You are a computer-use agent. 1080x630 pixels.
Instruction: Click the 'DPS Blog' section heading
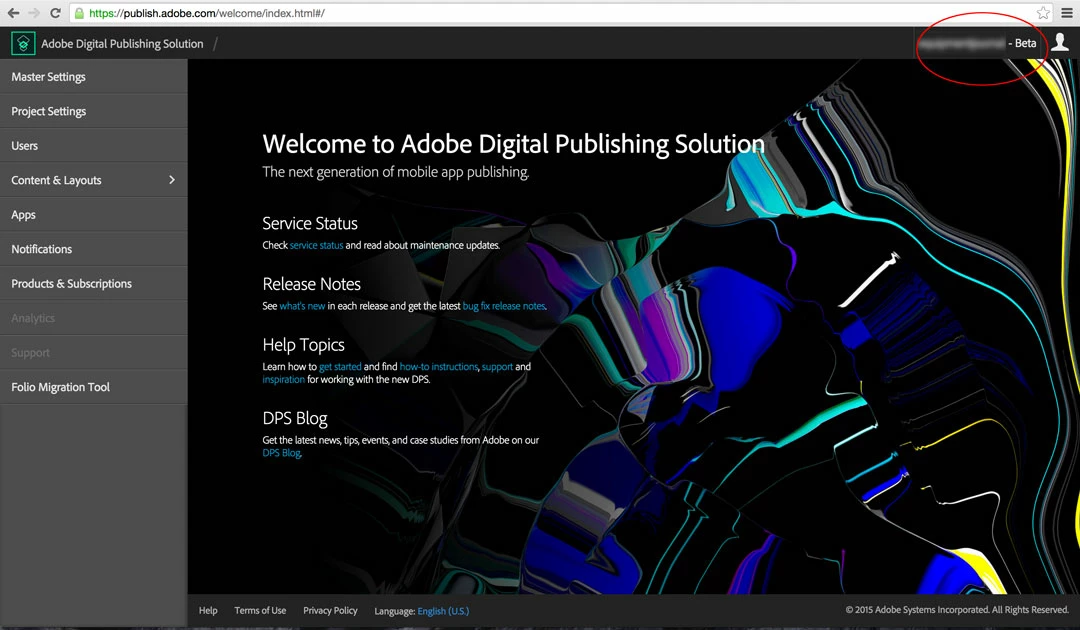click(x=295, y=418)
